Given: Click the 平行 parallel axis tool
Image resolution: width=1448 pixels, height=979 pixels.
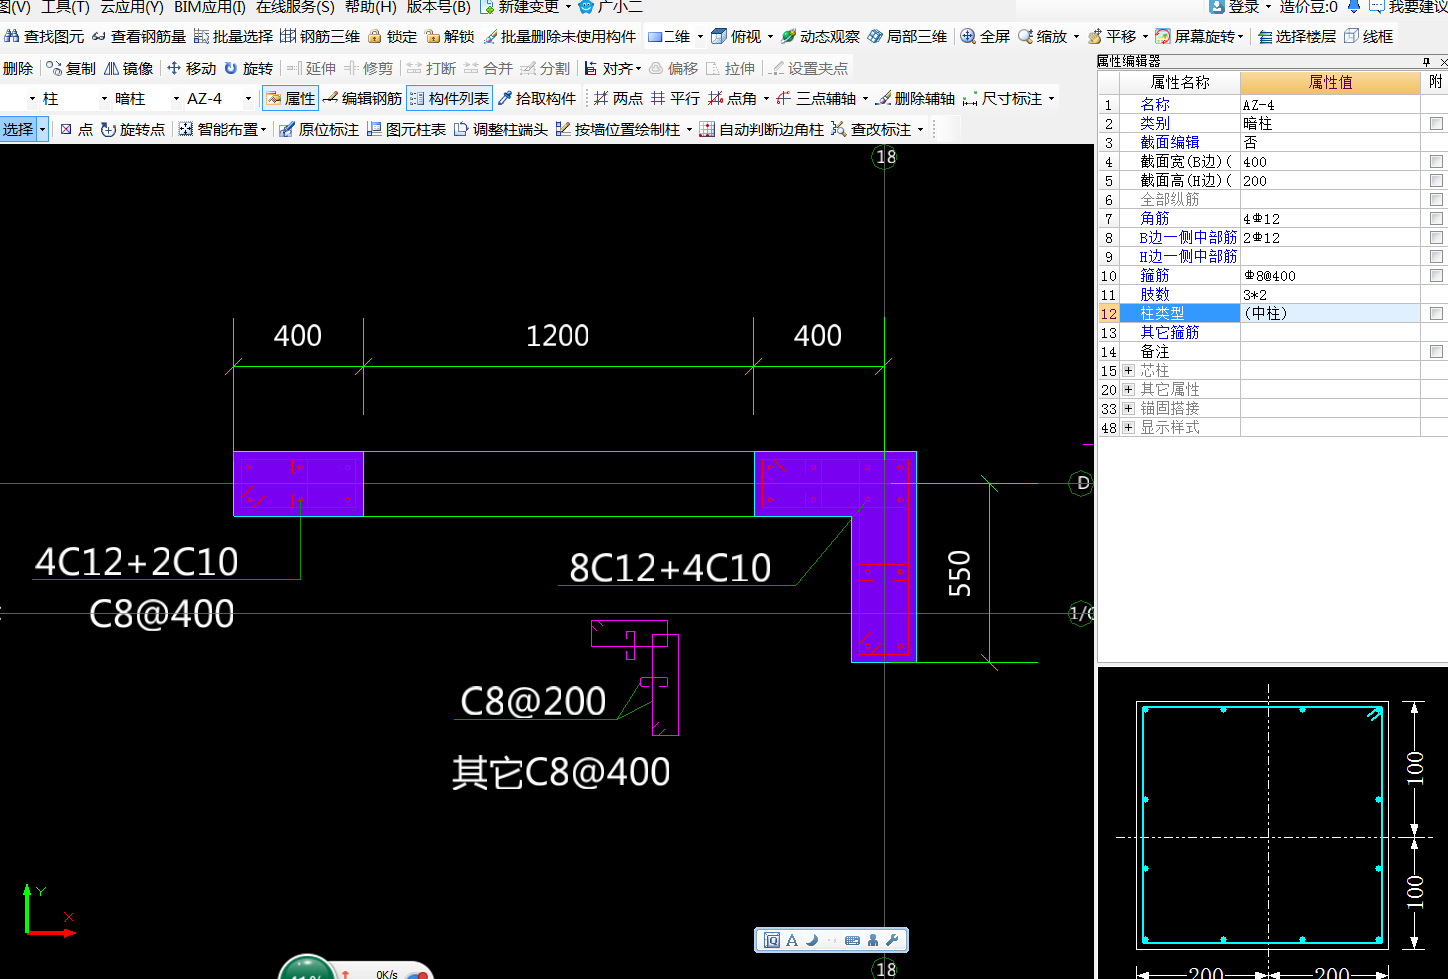Looking at the screenshot, I should point(675,98).
